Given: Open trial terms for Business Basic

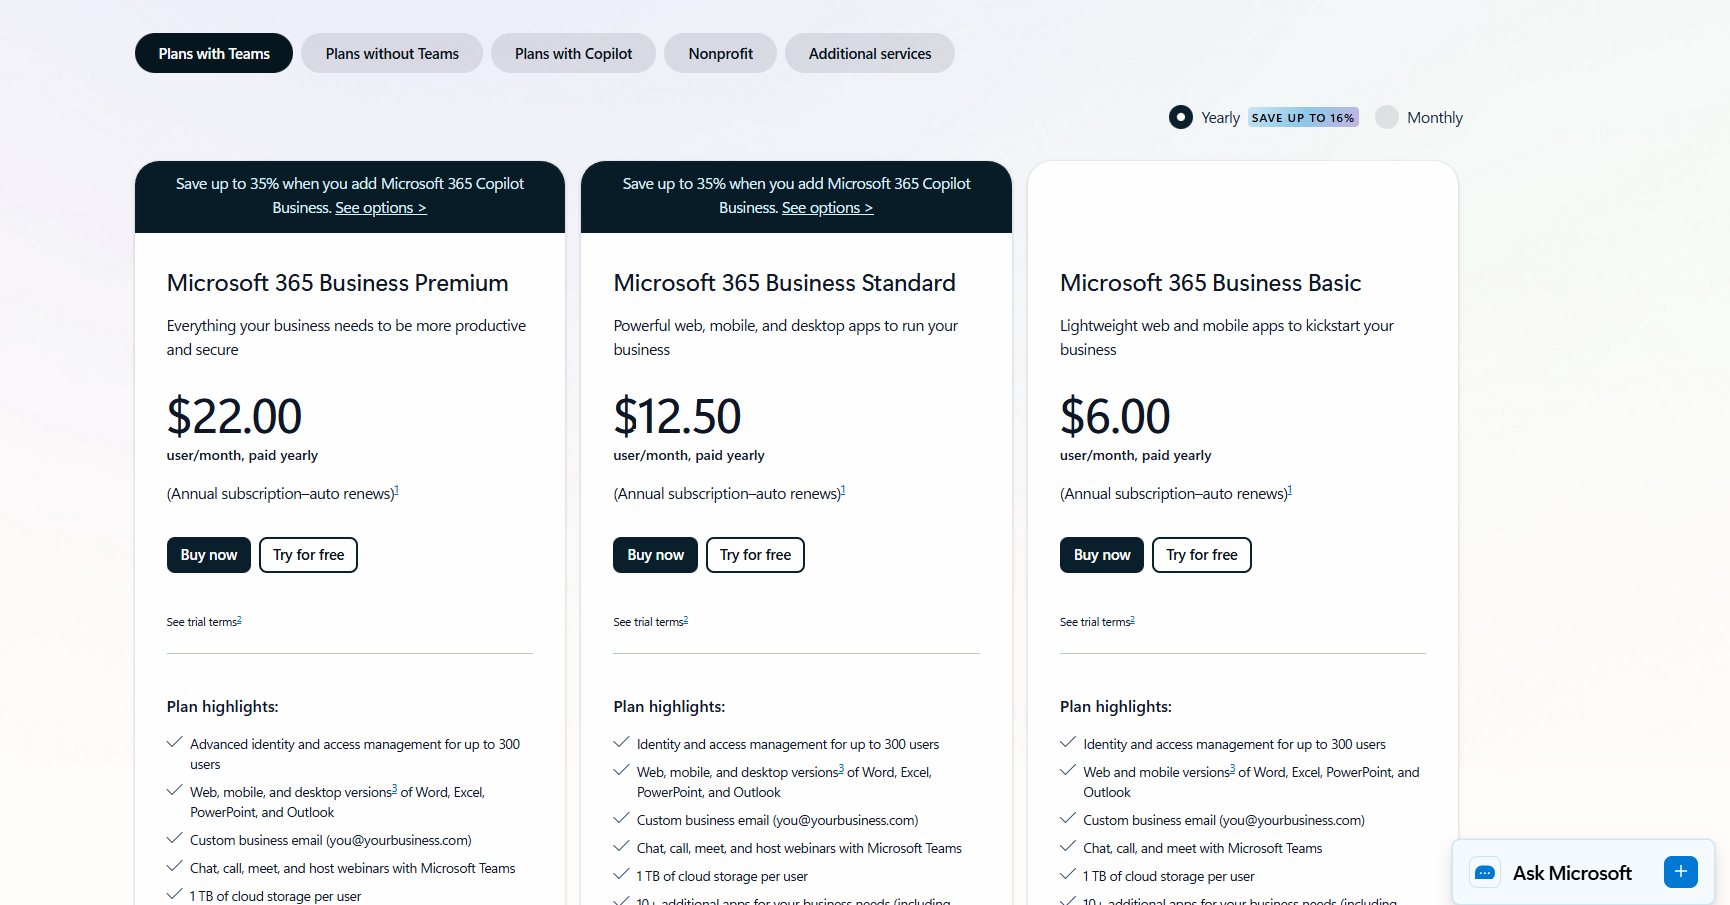Looking at the screenshot, I should tap(1095, 621).
